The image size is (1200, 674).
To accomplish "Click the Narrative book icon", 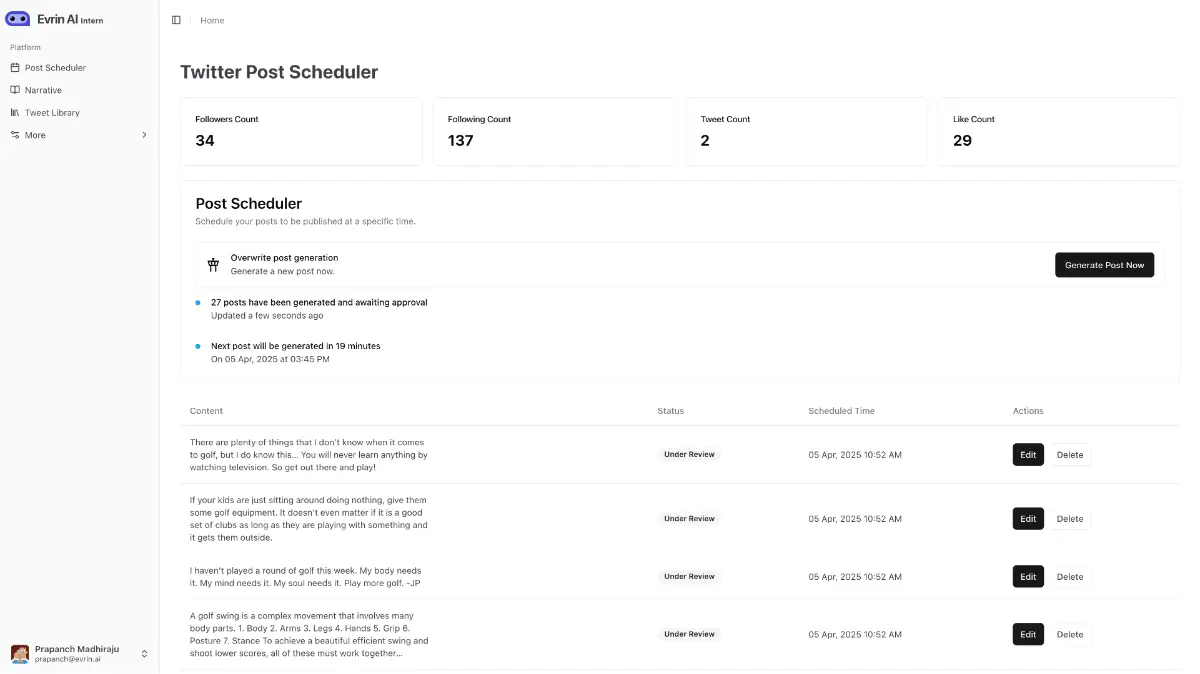I will point(15,90).
